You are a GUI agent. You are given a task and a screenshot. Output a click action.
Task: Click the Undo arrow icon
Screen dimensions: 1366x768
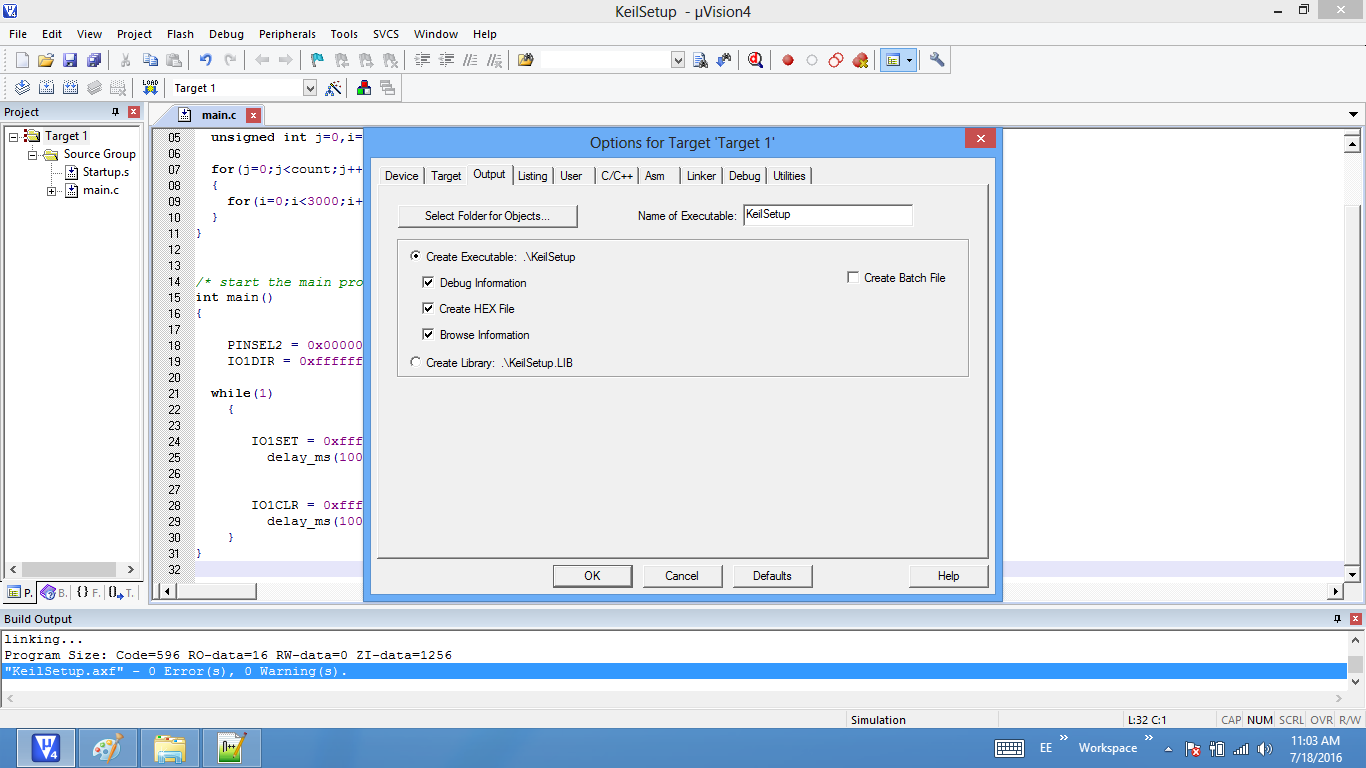tap(205, 60)
